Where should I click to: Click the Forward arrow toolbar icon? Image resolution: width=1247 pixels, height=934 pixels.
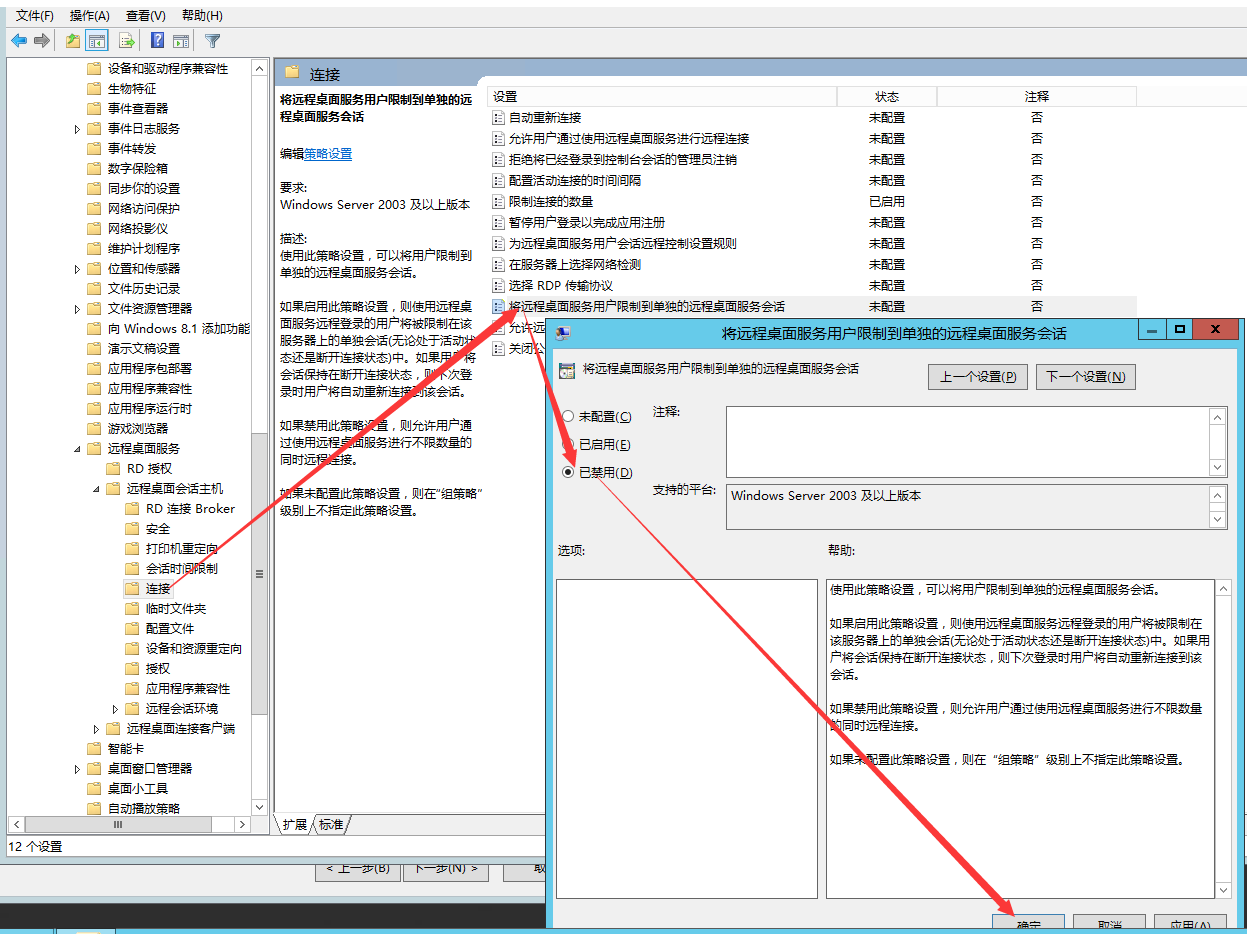pos(42,41)
